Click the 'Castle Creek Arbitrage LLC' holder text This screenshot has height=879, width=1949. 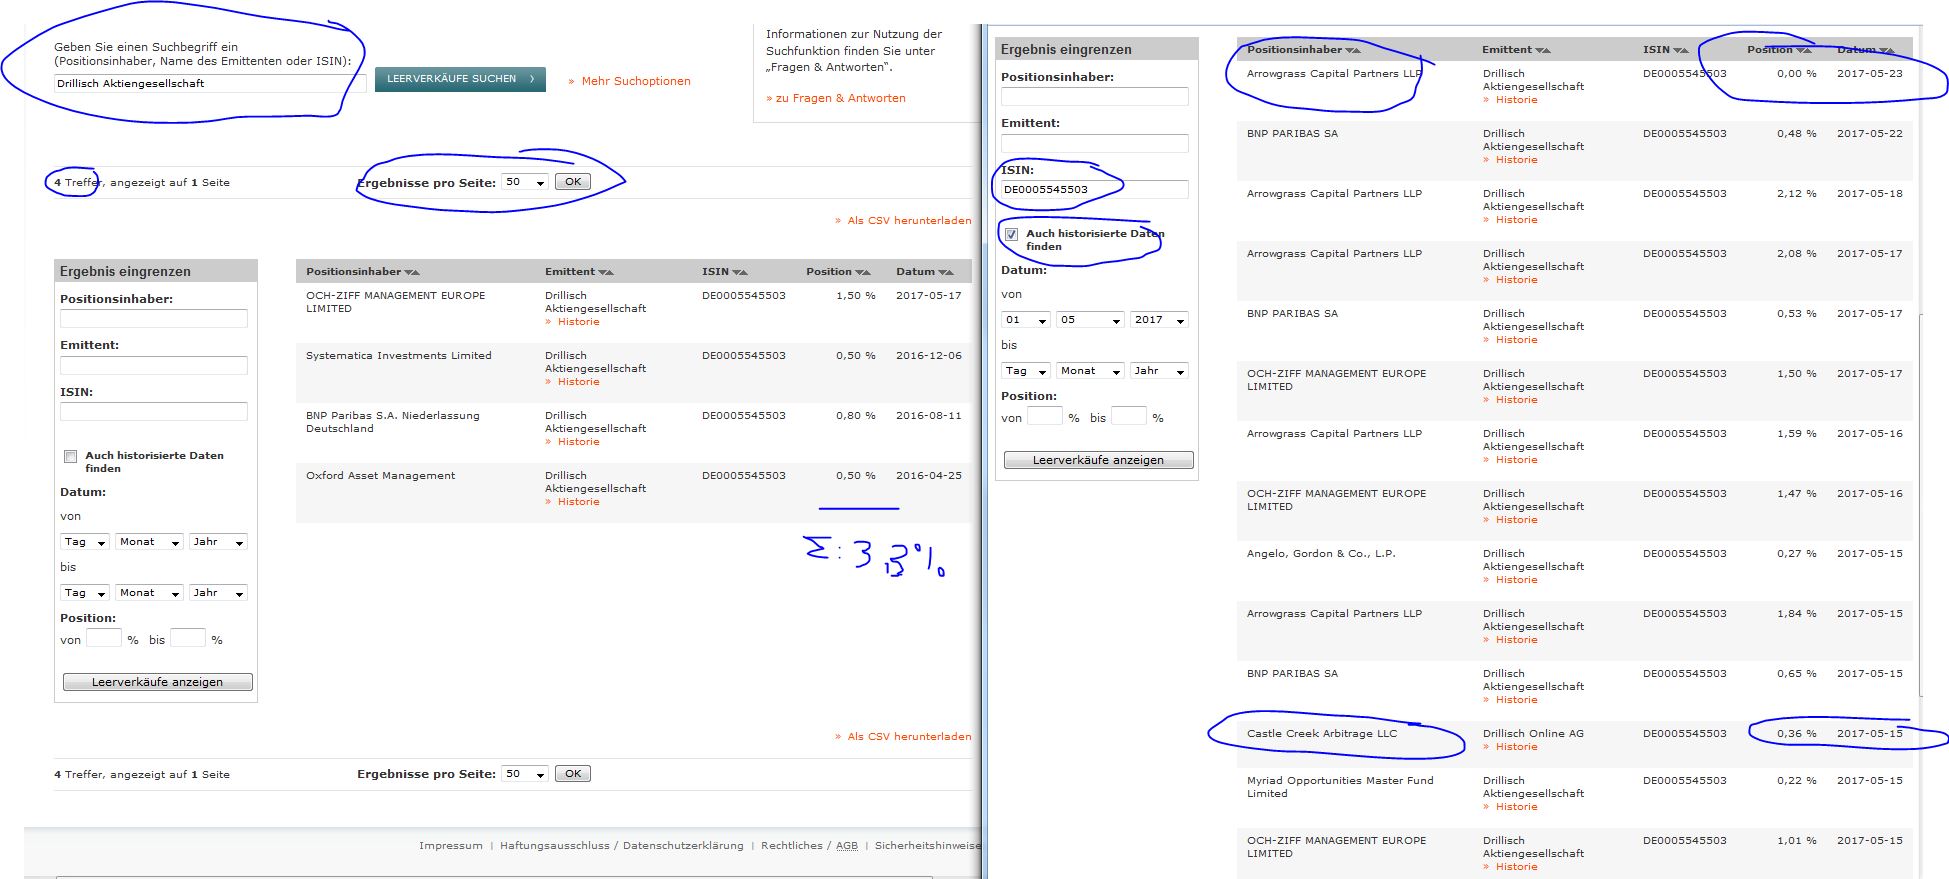click(x=1322, y=734)
